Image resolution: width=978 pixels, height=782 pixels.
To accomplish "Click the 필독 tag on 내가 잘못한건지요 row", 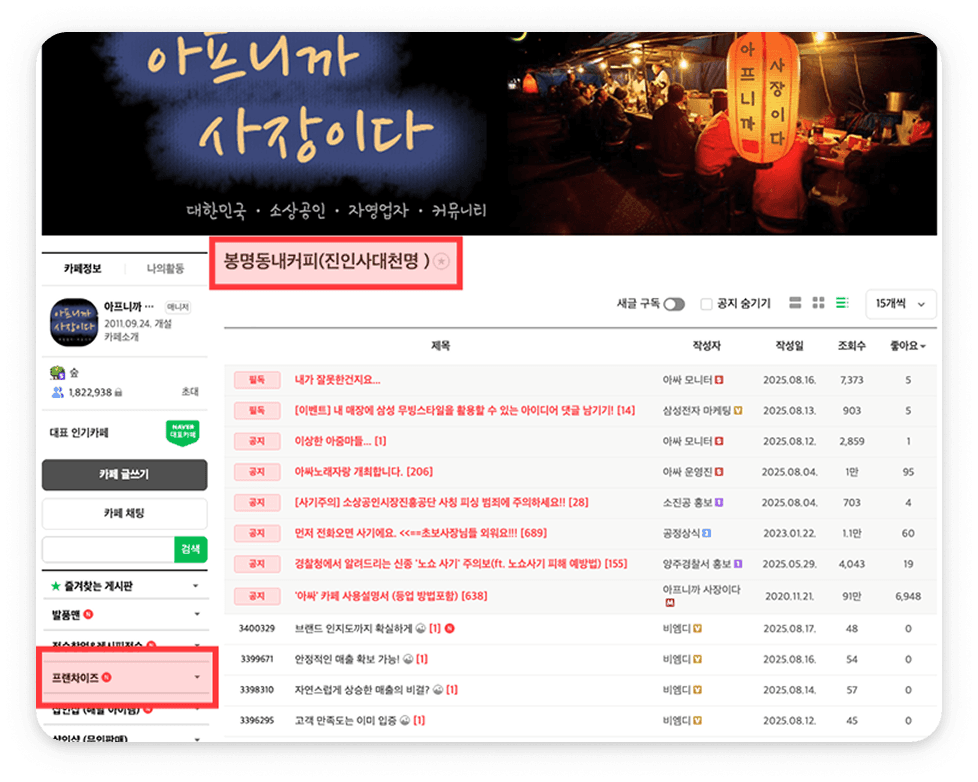I will click(x=257, y=380).
